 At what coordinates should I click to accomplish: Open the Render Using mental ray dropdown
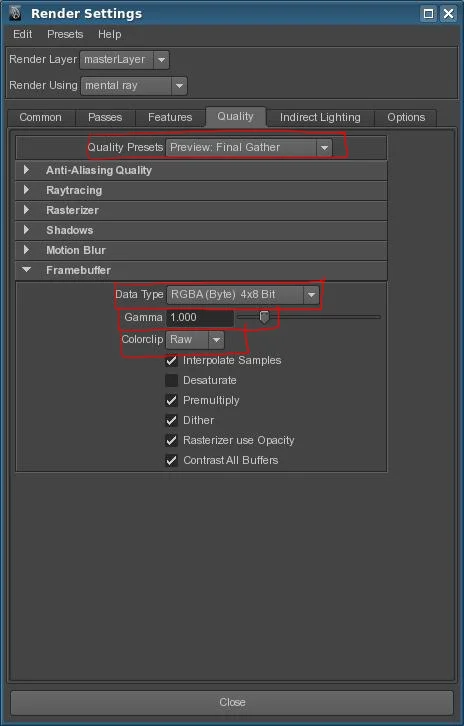tap(134, 86)
